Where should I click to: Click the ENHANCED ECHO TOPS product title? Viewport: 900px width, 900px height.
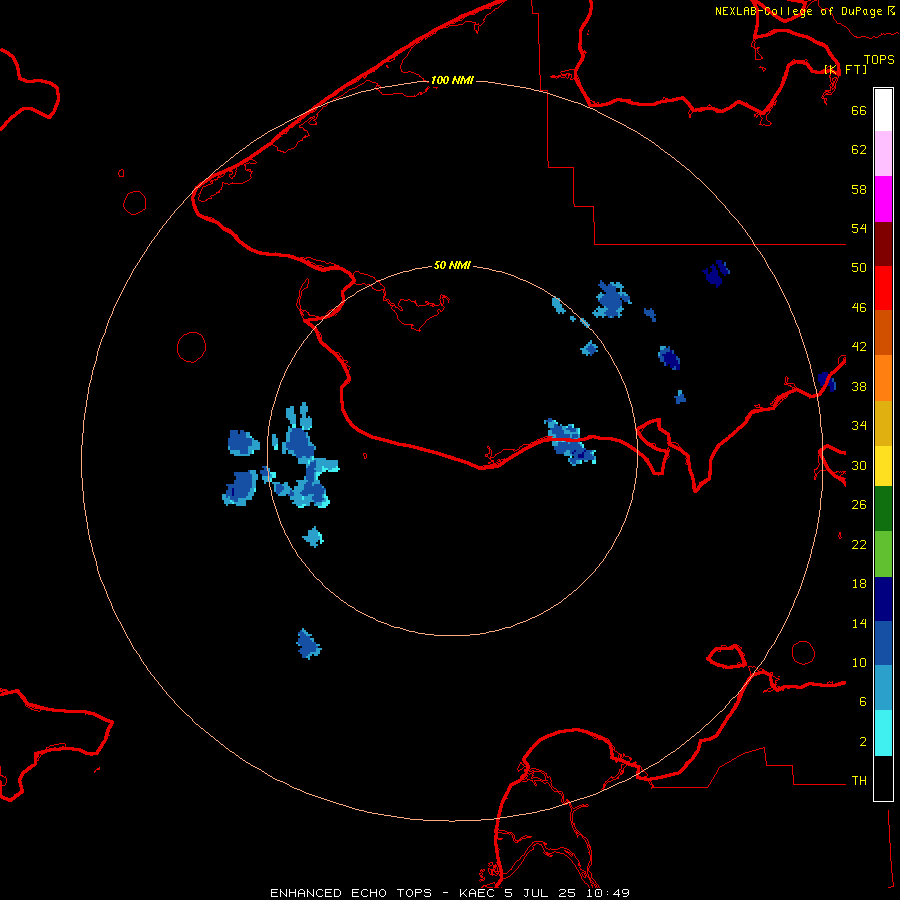point(351,893)
